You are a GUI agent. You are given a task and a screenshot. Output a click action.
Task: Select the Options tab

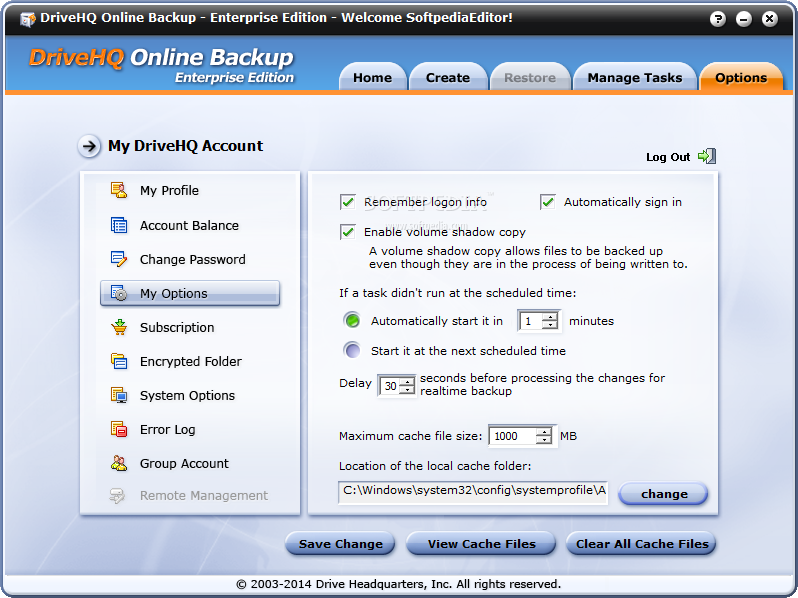coord(741,77)
